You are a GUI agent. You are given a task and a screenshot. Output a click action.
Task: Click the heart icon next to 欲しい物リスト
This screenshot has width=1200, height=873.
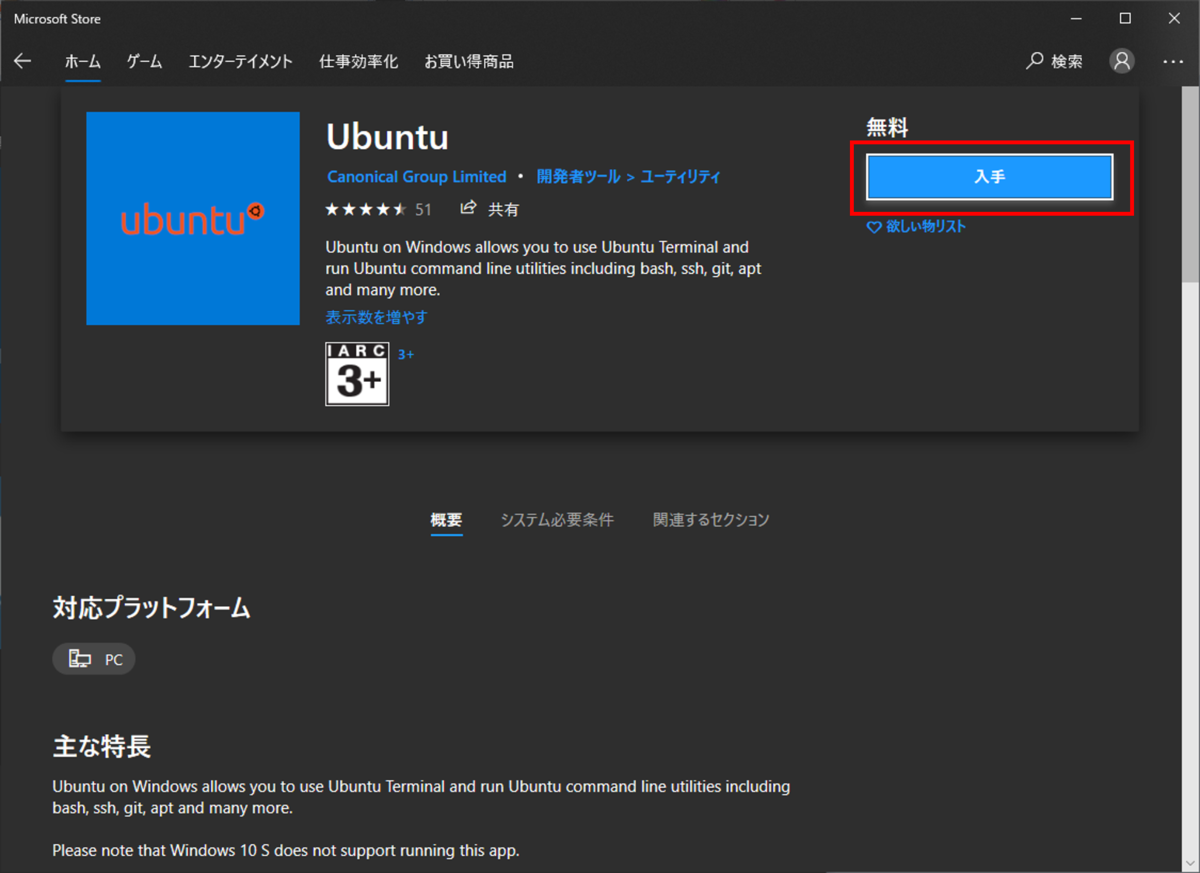coord(875,226)
